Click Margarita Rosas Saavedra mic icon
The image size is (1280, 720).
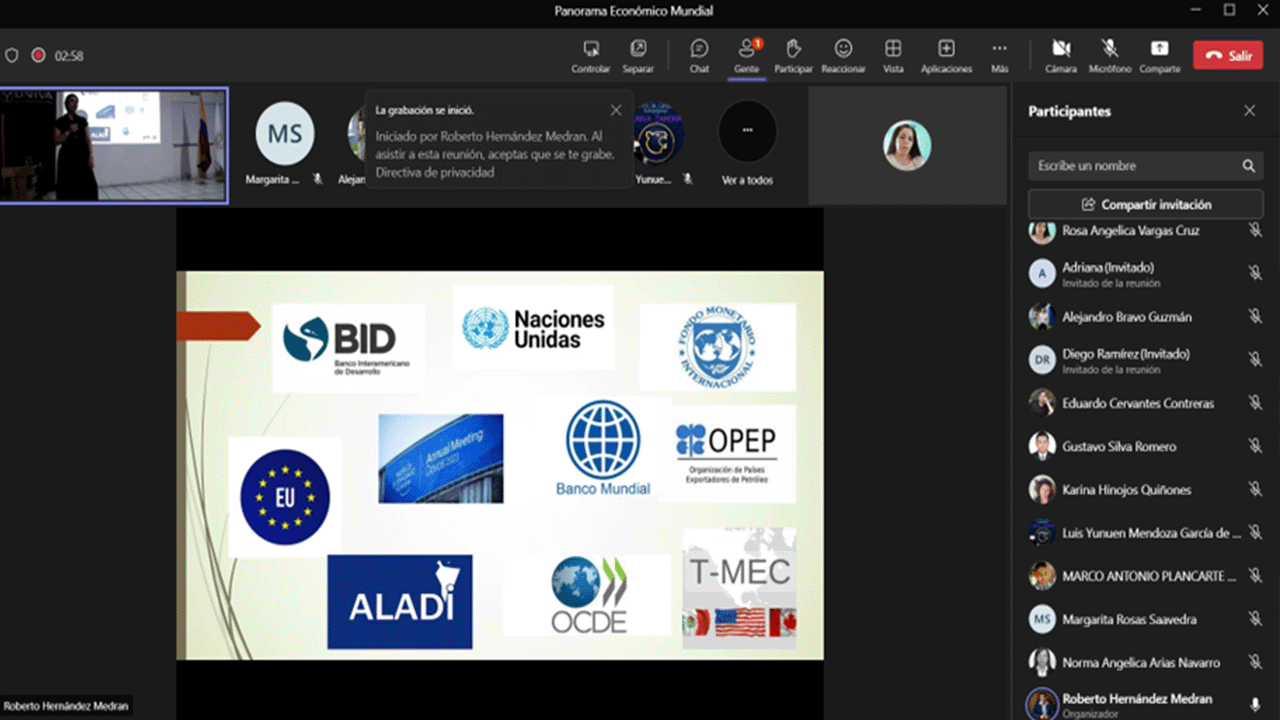pyautogui.click(x=1255, y=619)
